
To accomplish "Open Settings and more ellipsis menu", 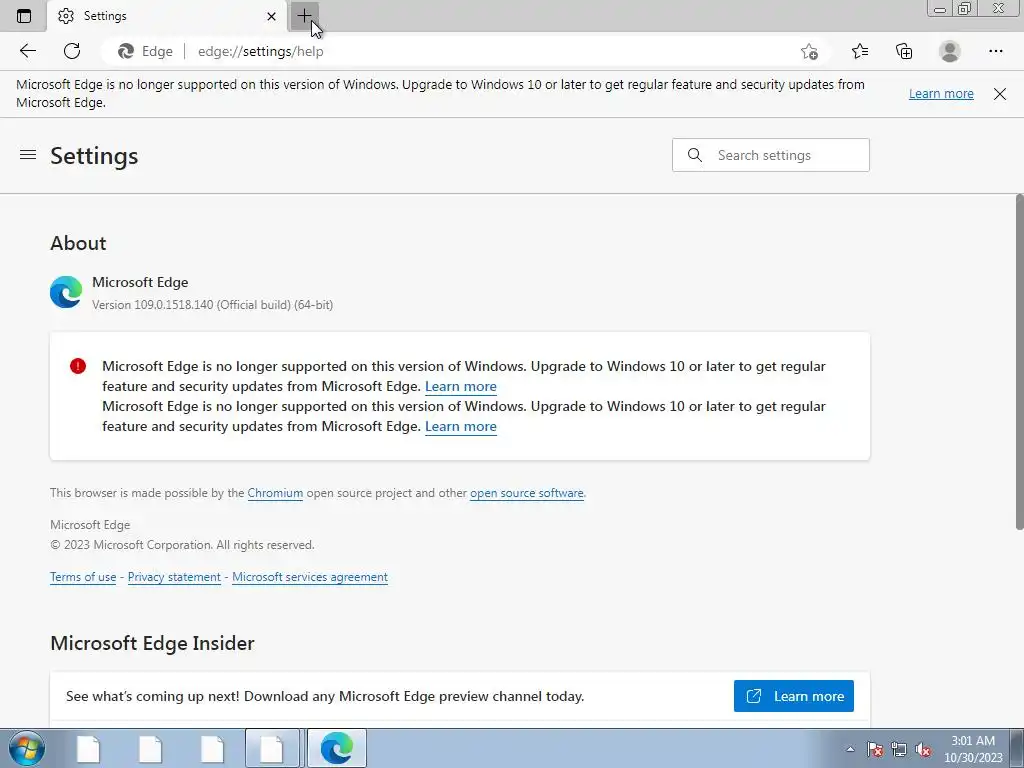I will point(995,51).
